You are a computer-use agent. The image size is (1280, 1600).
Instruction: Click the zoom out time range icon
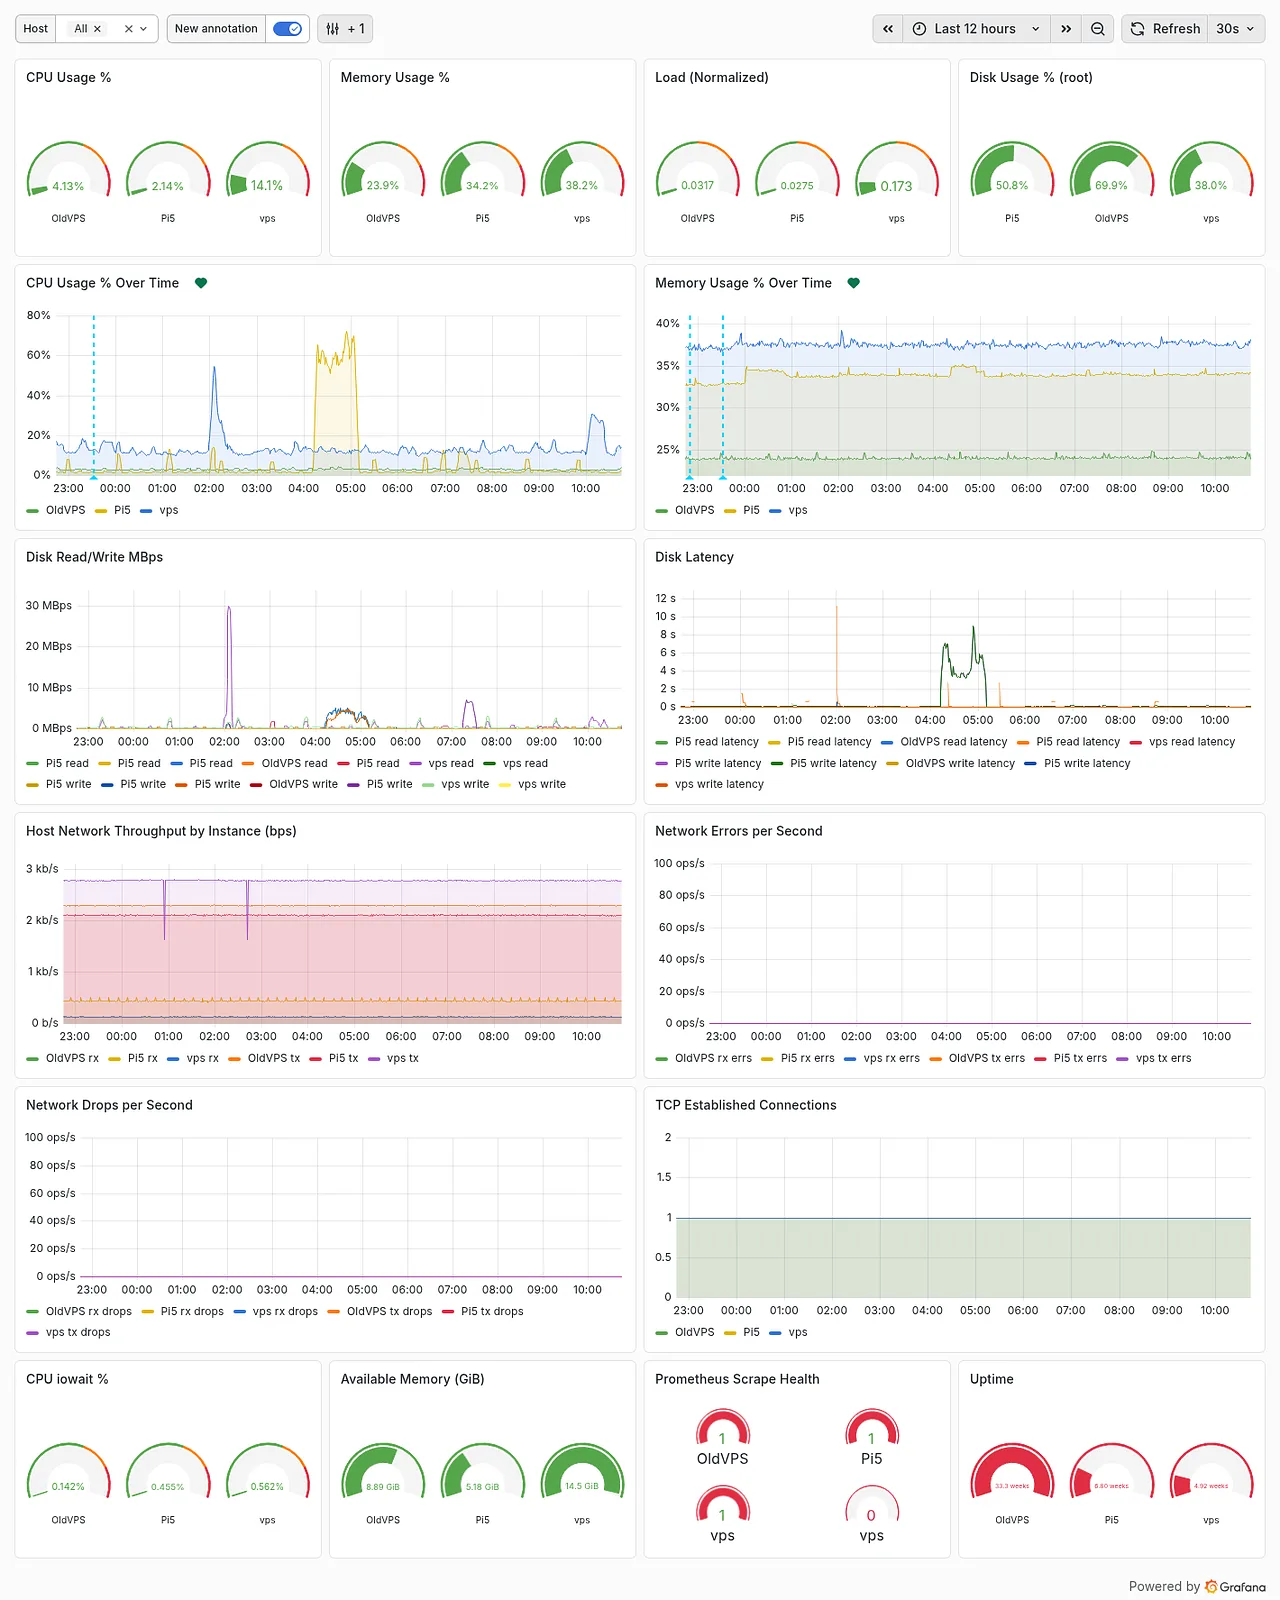click(1098, 29)
